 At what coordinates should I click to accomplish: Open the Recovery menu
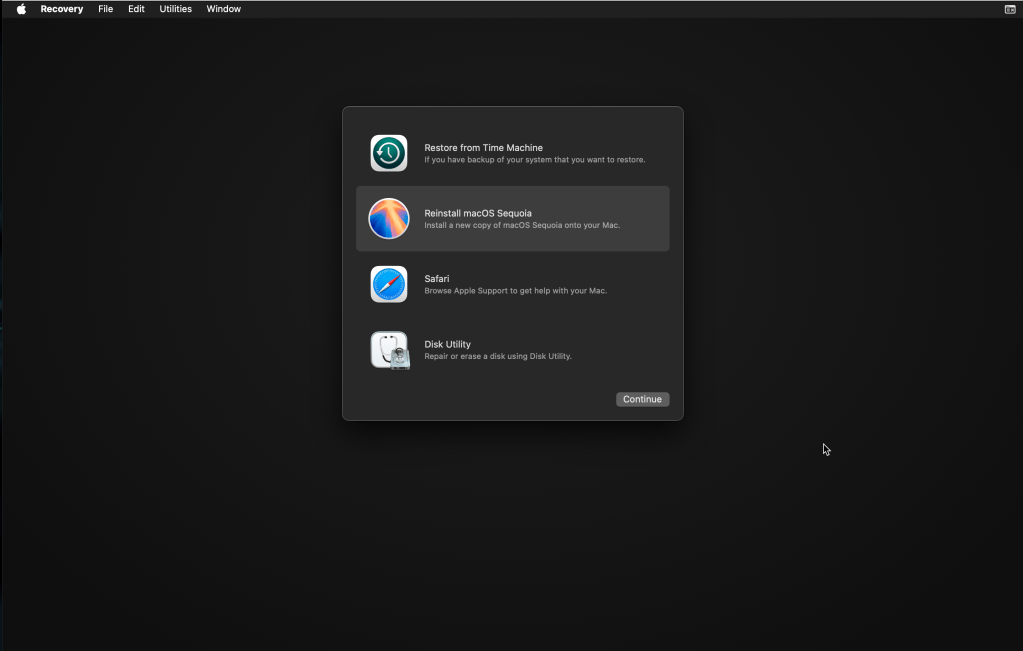click(61, 9)
